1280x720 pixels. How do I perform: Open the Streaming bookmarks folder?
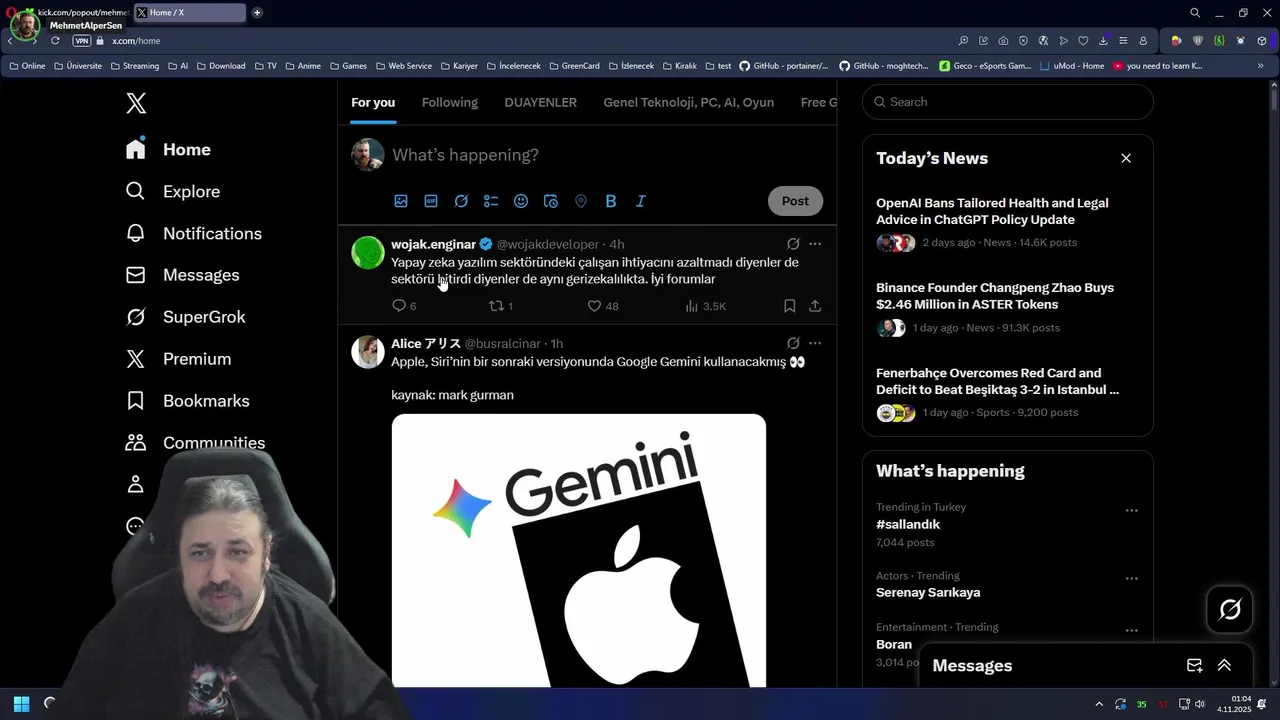[x=134, y=66]
